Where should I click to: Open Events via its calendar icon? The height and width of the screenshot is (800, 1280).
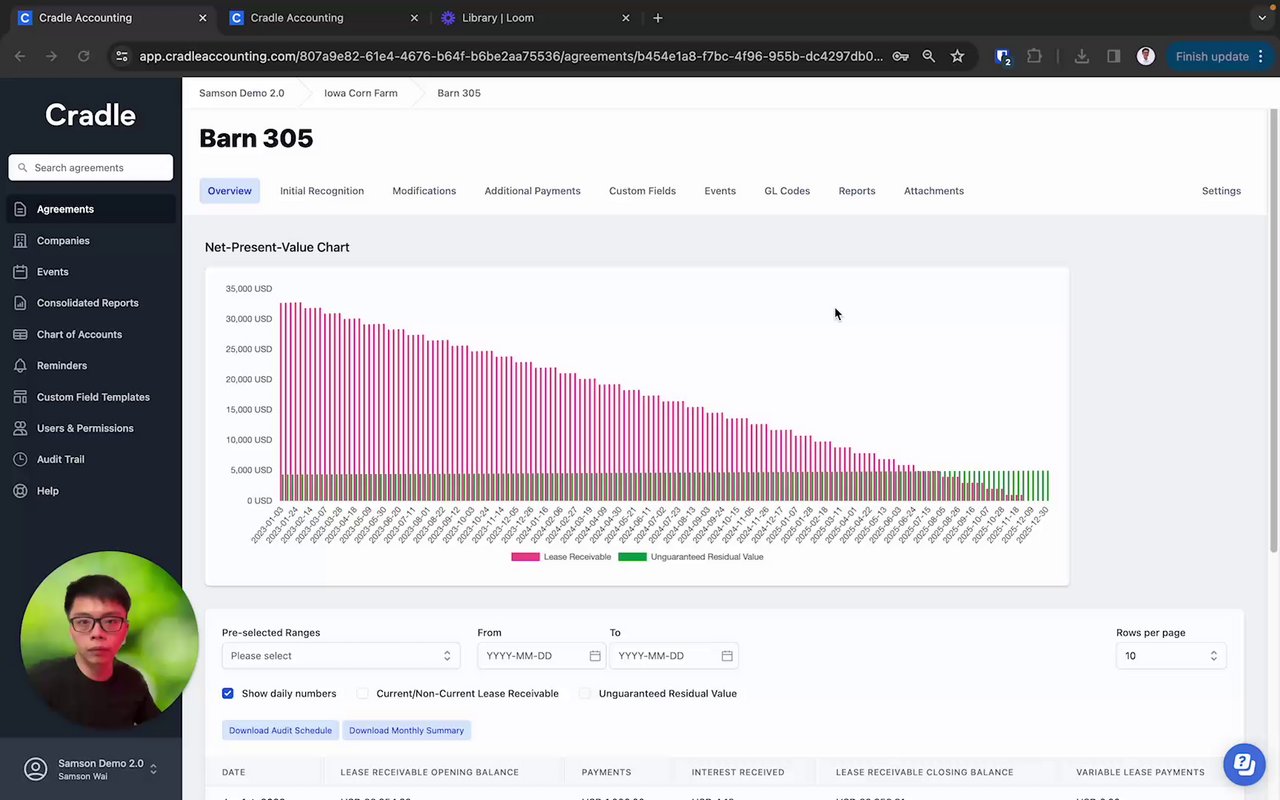click(x=20, y=272)
